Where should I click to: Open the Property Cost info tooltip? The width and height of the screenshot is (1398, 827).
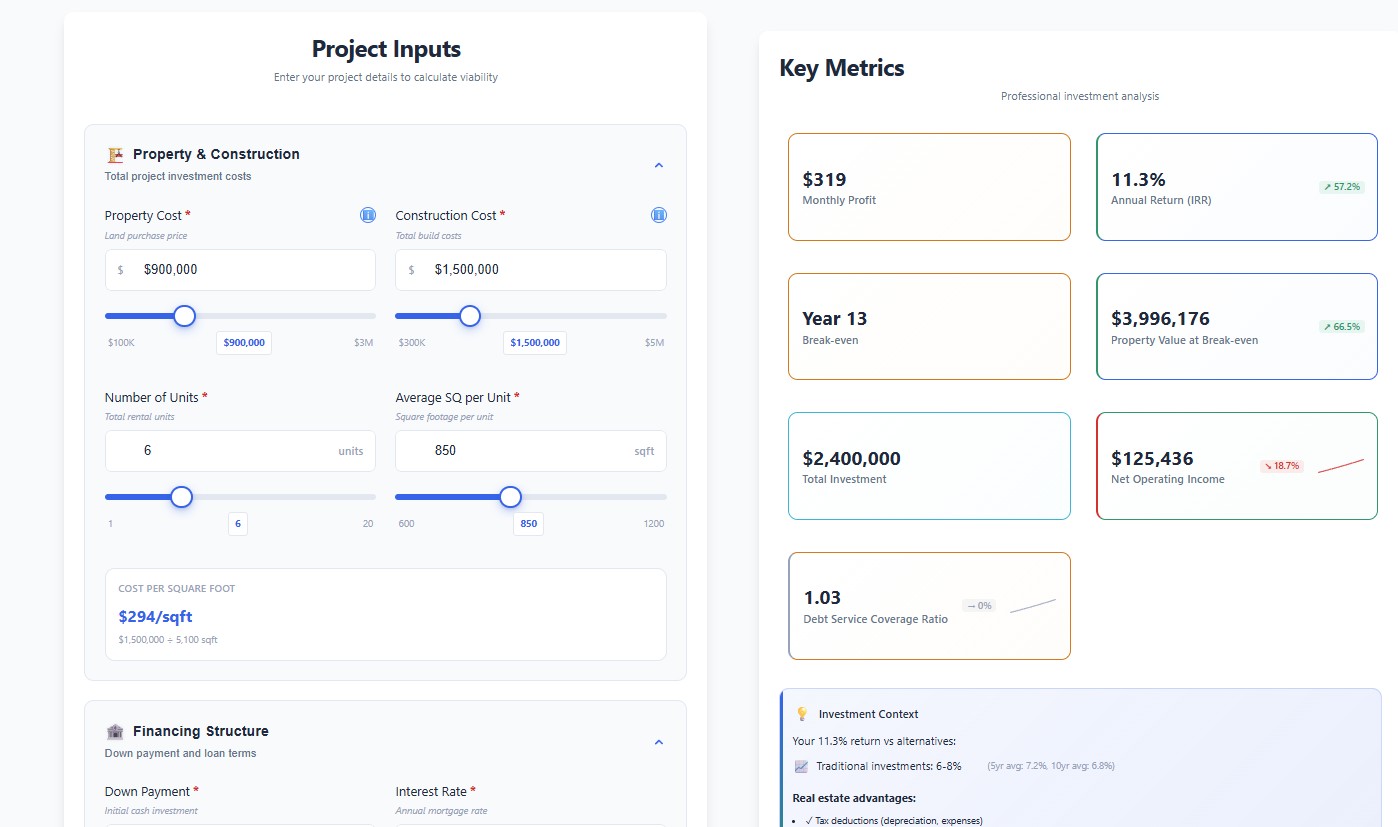[x=368, y=214]
